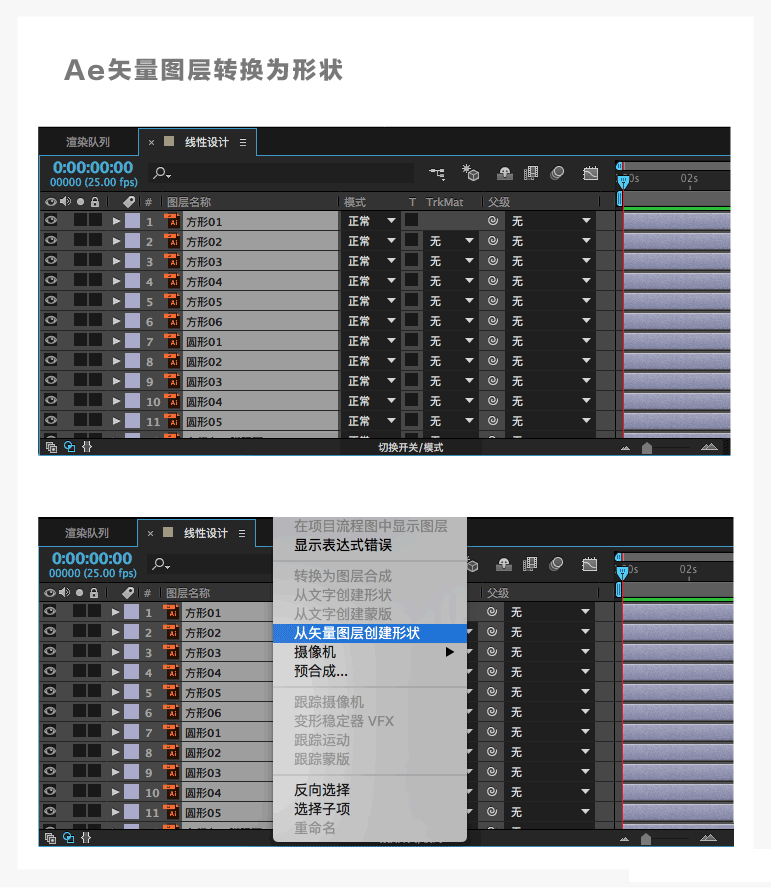
Task: Open composition mini-flowchart icon in top panel
Action: pyautogui.click(x=437, y=173)
